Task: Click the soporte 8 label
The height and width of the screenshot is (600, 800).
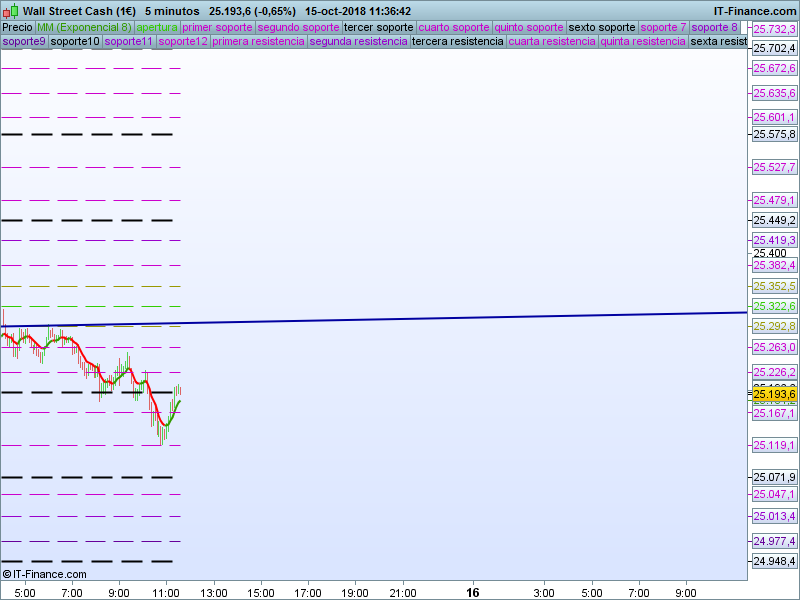Action: (714, 27)
